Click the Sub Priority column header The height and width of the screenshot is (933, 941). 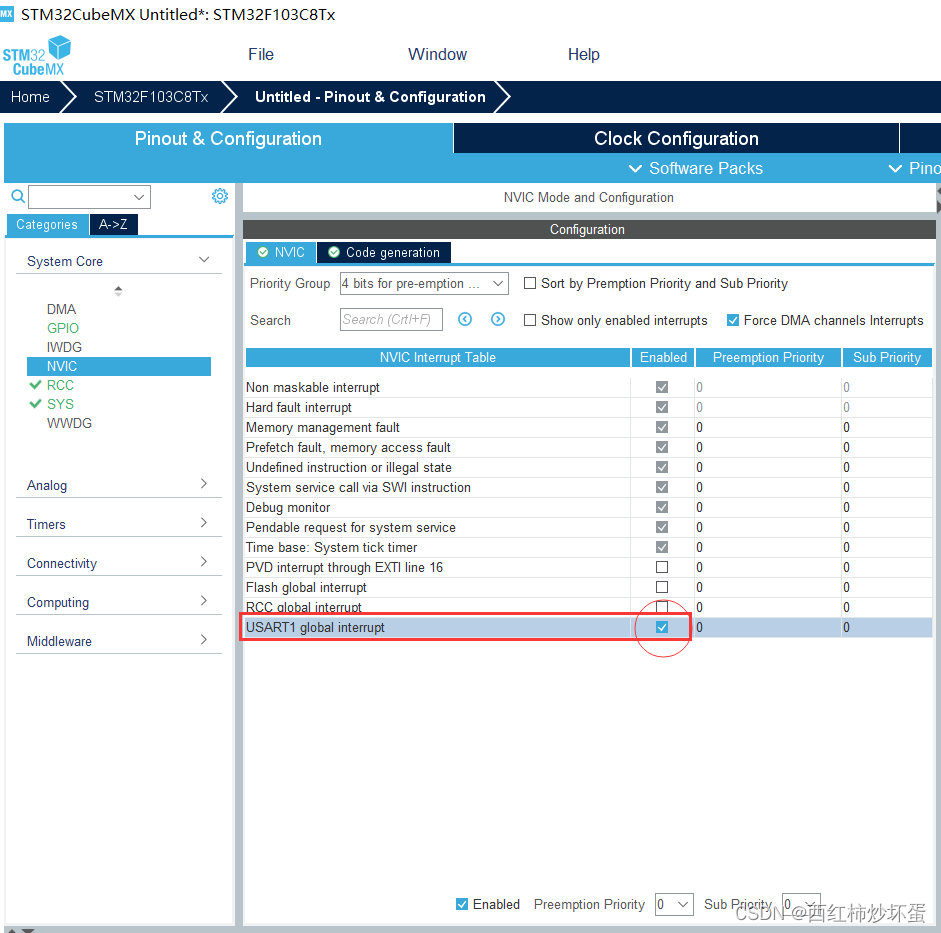(887, 358)
